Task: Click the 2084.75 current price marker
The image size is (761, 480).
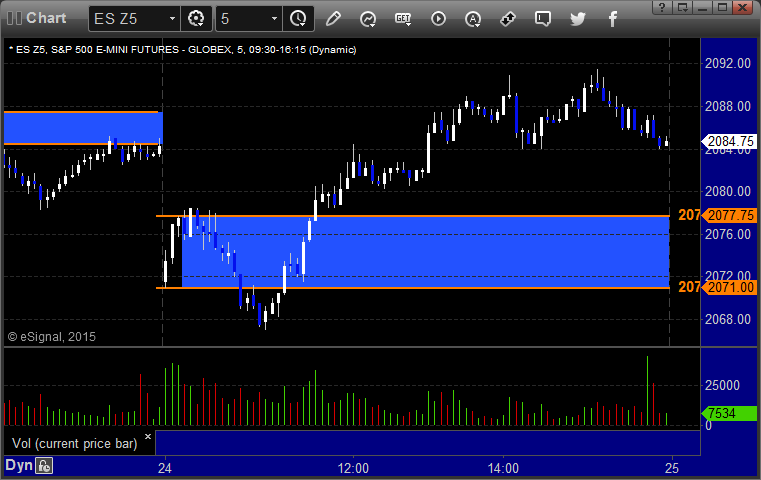Action: pyautogui.click(x=729, y=141)
